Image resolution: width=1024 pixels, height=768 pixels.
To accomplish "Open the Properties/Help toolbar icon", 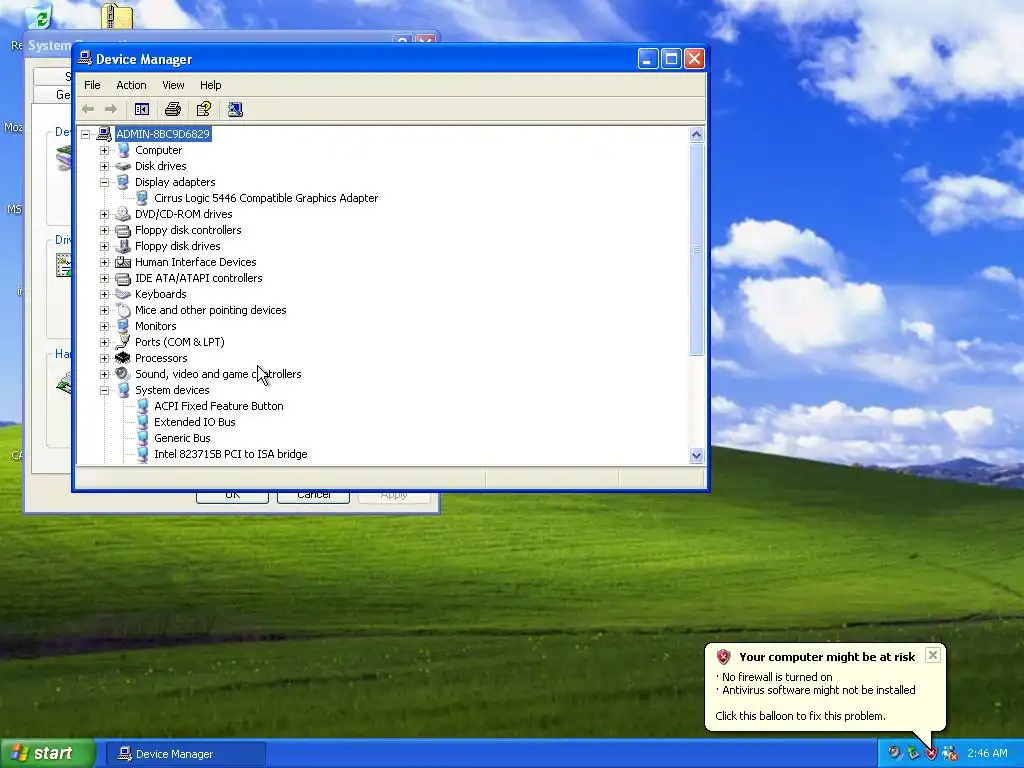I will [204, 109].
